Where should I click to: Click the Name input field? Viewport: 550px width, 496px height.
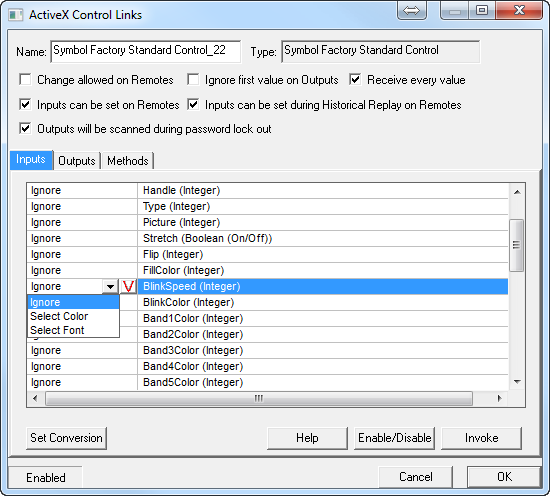[146, 51]
